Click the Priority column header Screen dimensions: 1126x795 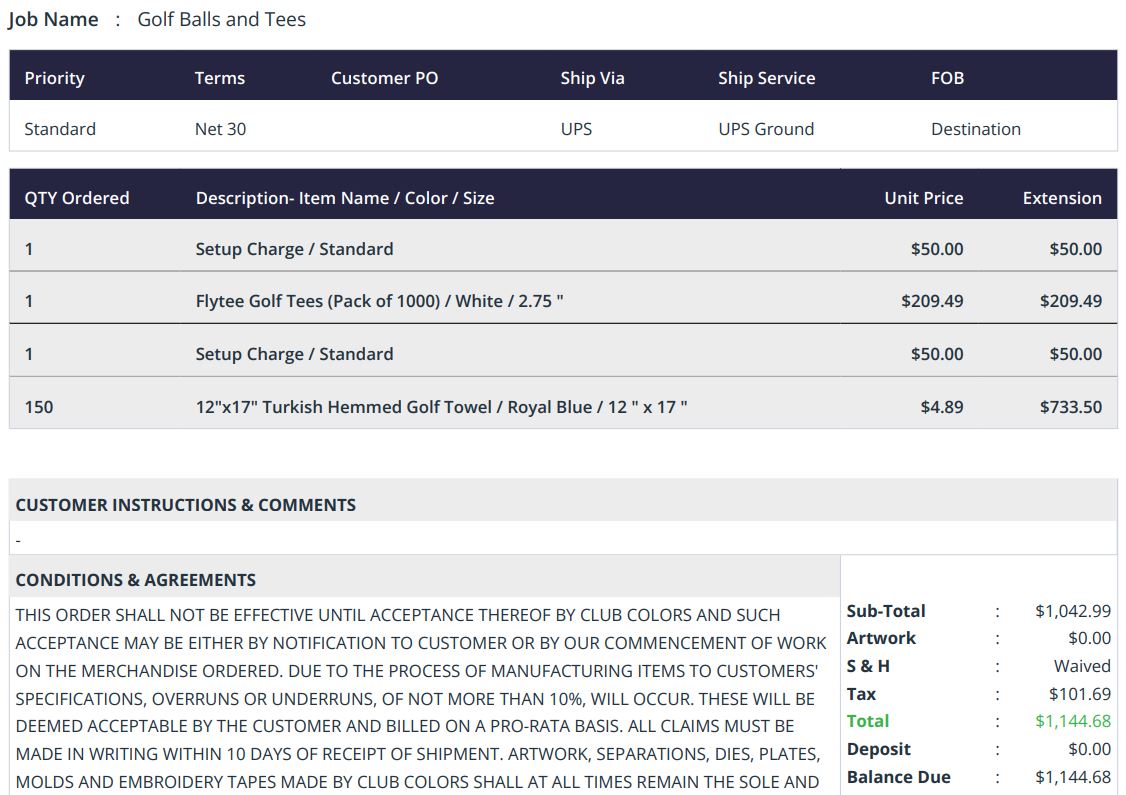(x=54, y=78)
